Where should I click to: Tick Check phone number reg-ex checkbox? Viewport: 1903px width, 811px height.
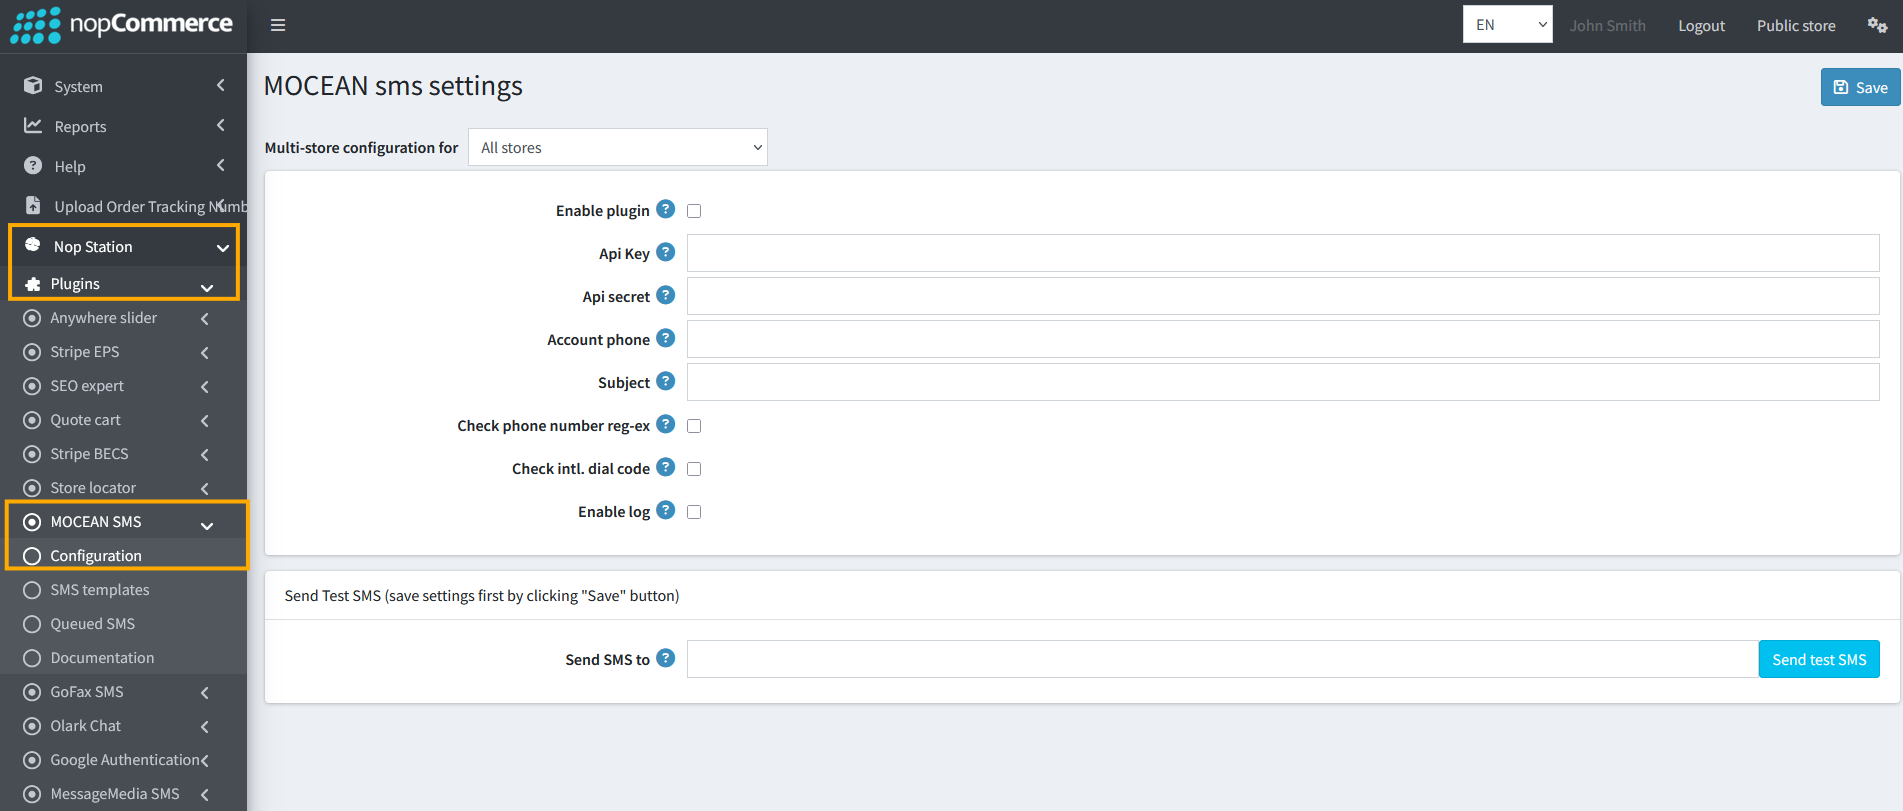[x=694, y=426]
